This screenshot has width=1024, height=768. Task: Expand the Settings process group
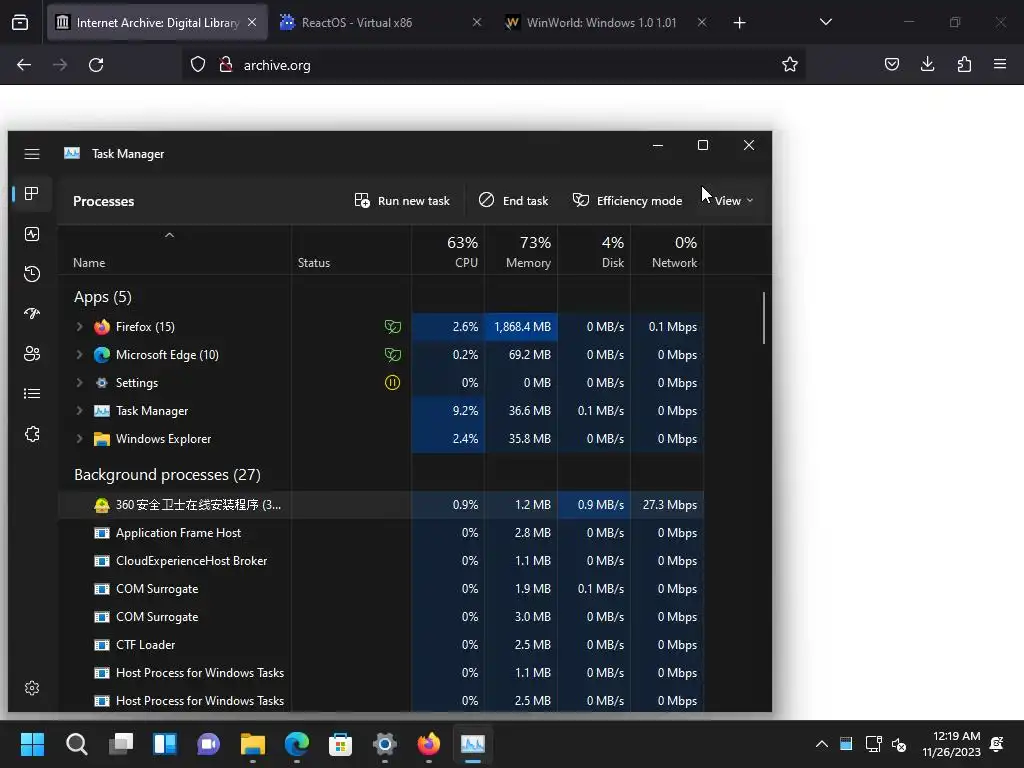pos(79,383)
